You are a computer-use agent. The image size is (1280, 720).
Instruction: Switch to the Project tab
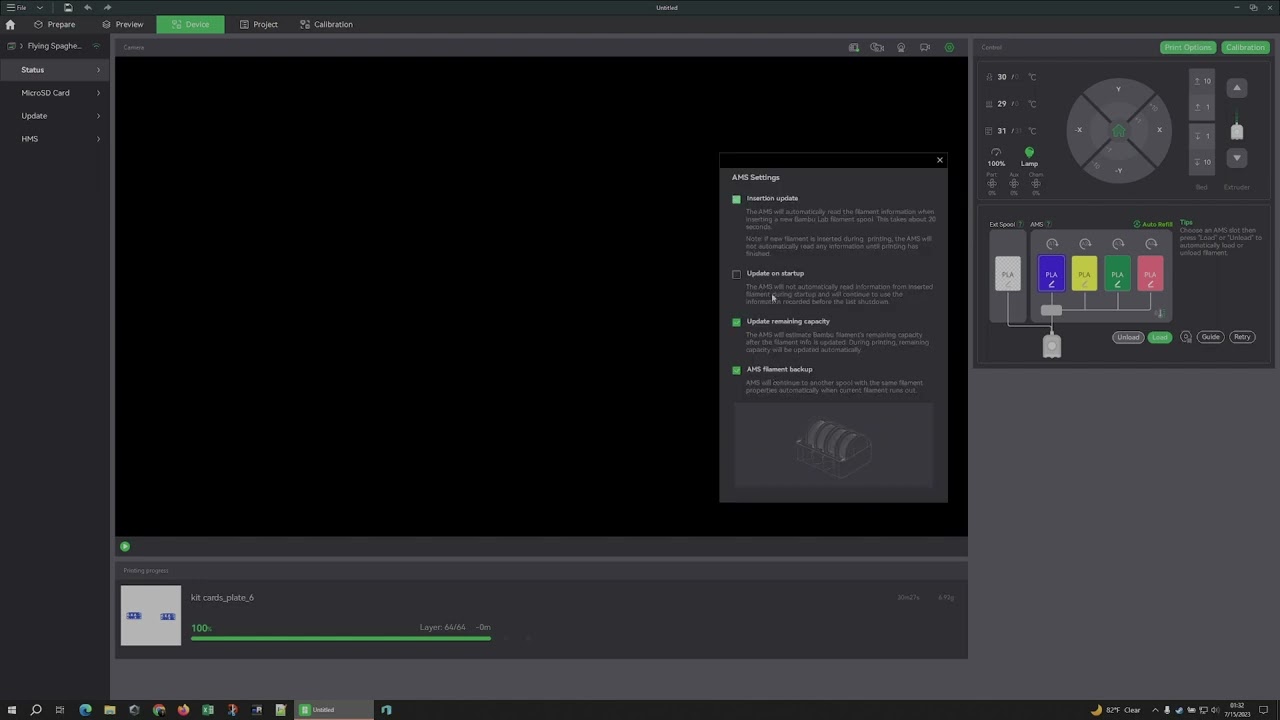point(259,24)
